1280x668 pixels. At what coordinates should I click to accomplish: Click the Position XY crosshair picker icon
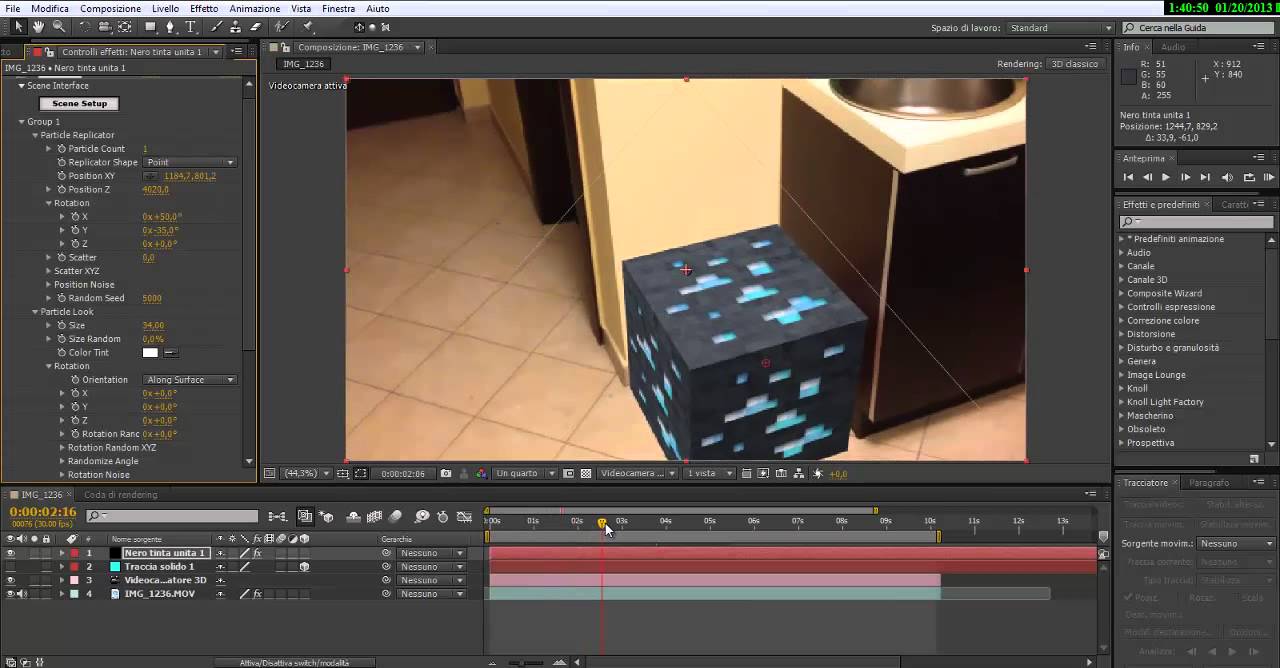[151, 176]
